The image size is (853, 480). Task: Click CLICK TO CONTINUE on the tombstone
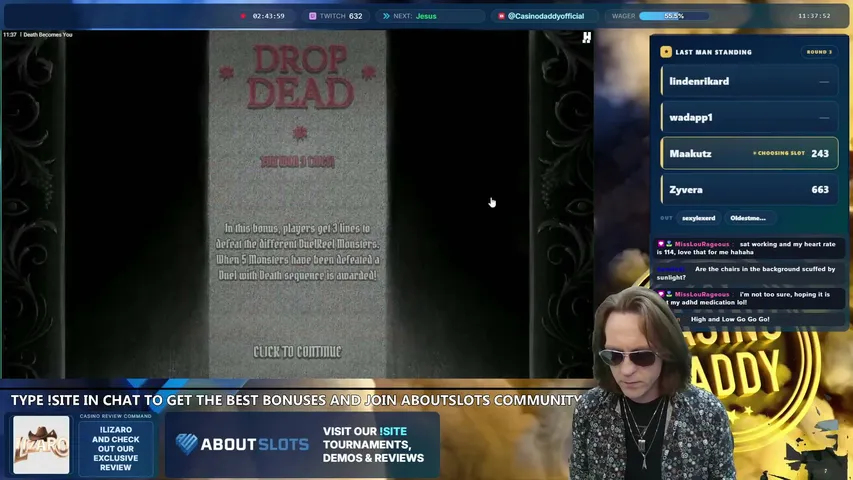click(298, 352)
